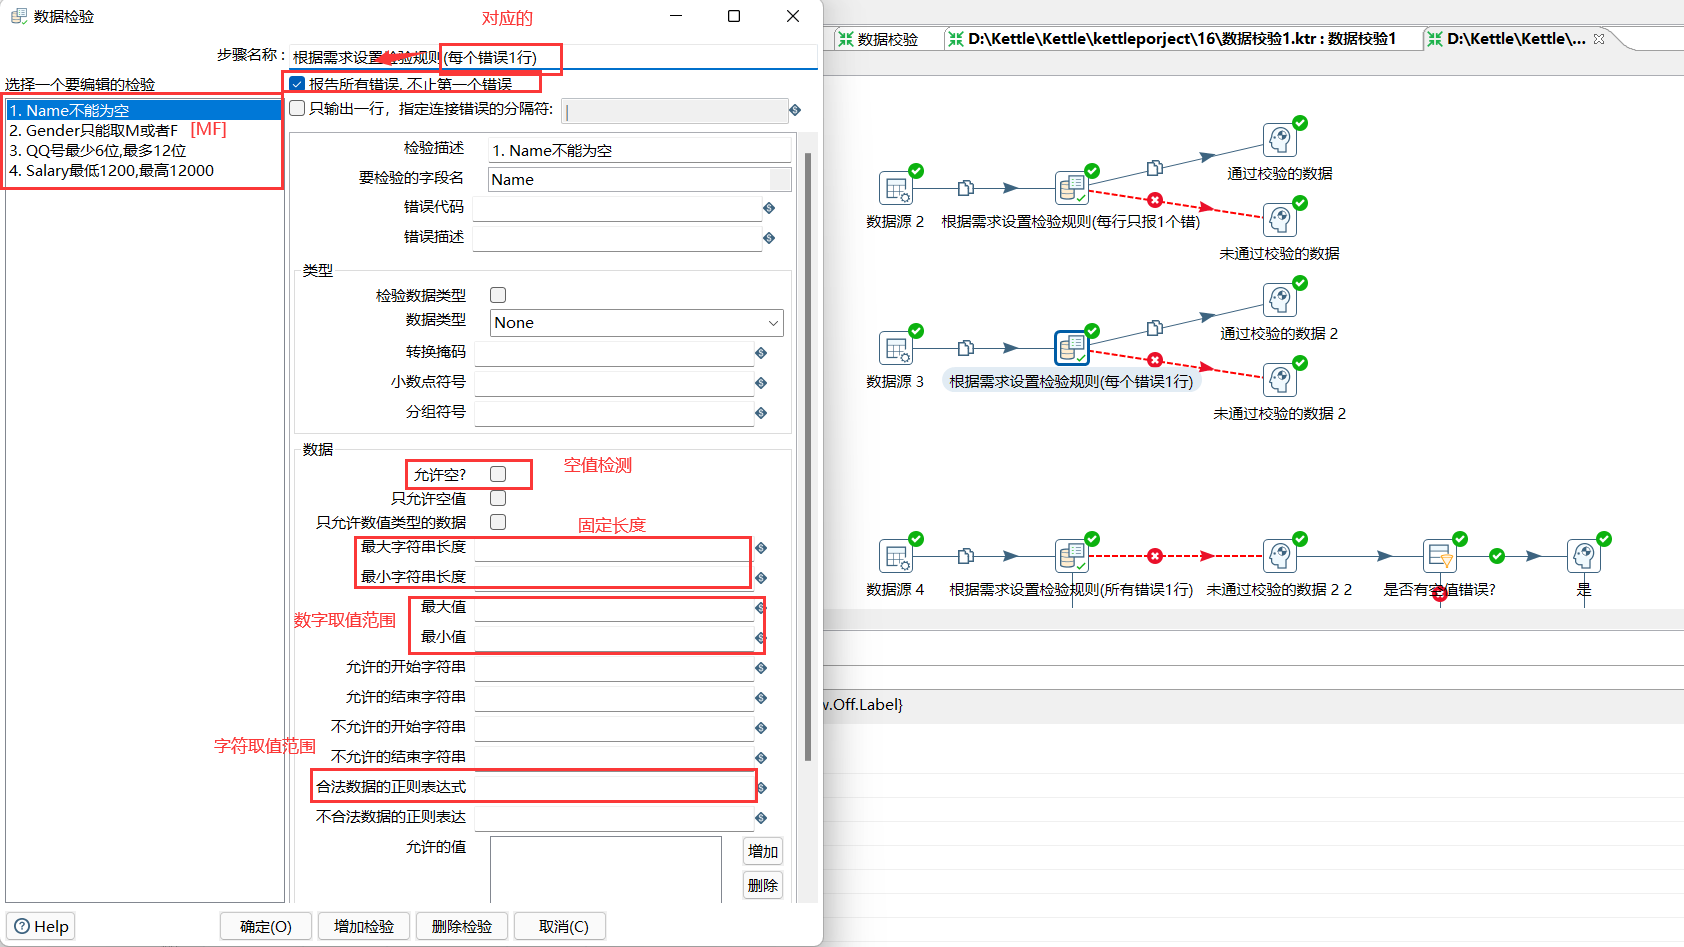
Task: Click the 最大值 input field
Action: point(613,607)
